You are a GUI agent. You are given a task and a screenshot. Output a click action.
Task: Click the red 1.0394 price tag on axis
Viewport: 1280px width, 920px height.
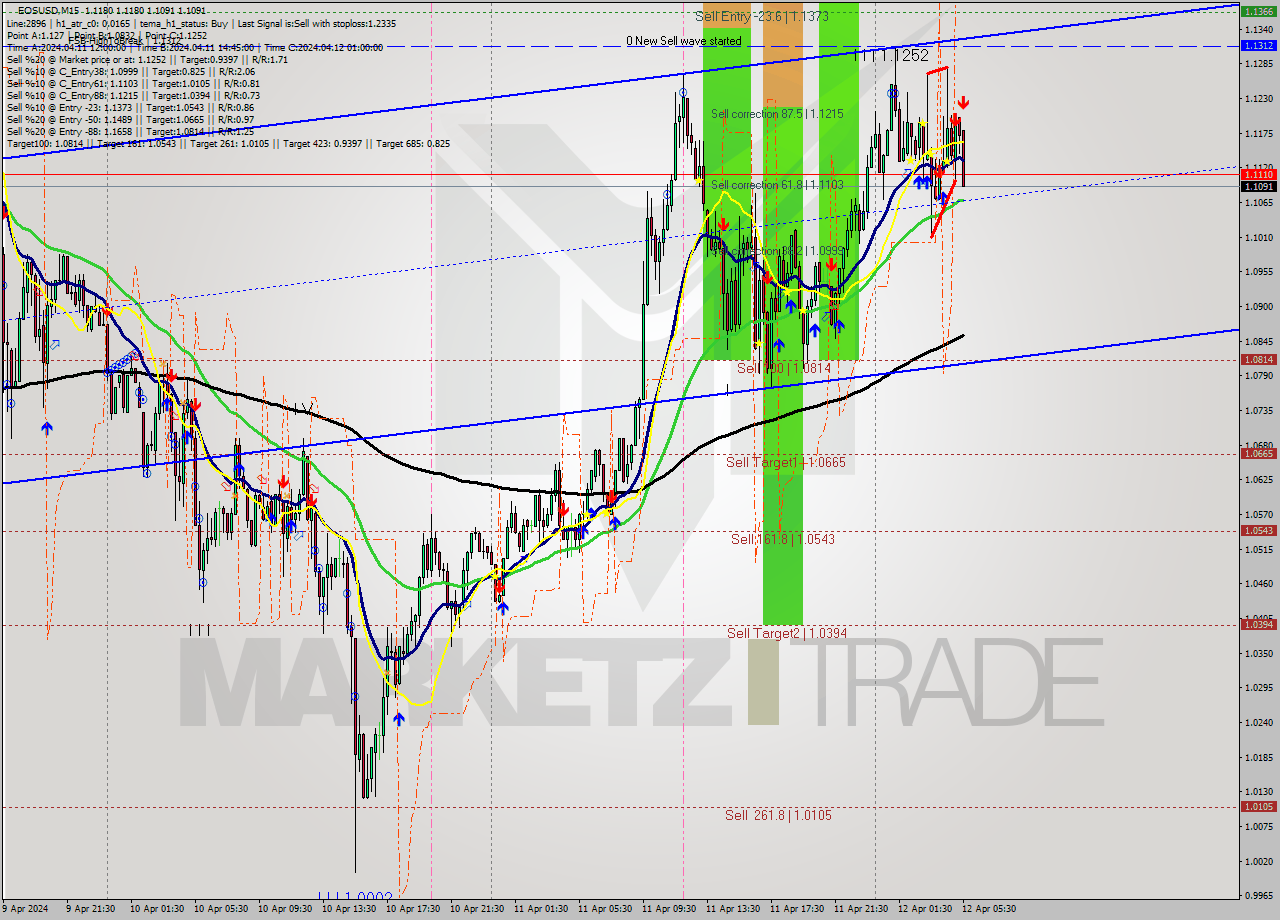(x=1257, y=625)
